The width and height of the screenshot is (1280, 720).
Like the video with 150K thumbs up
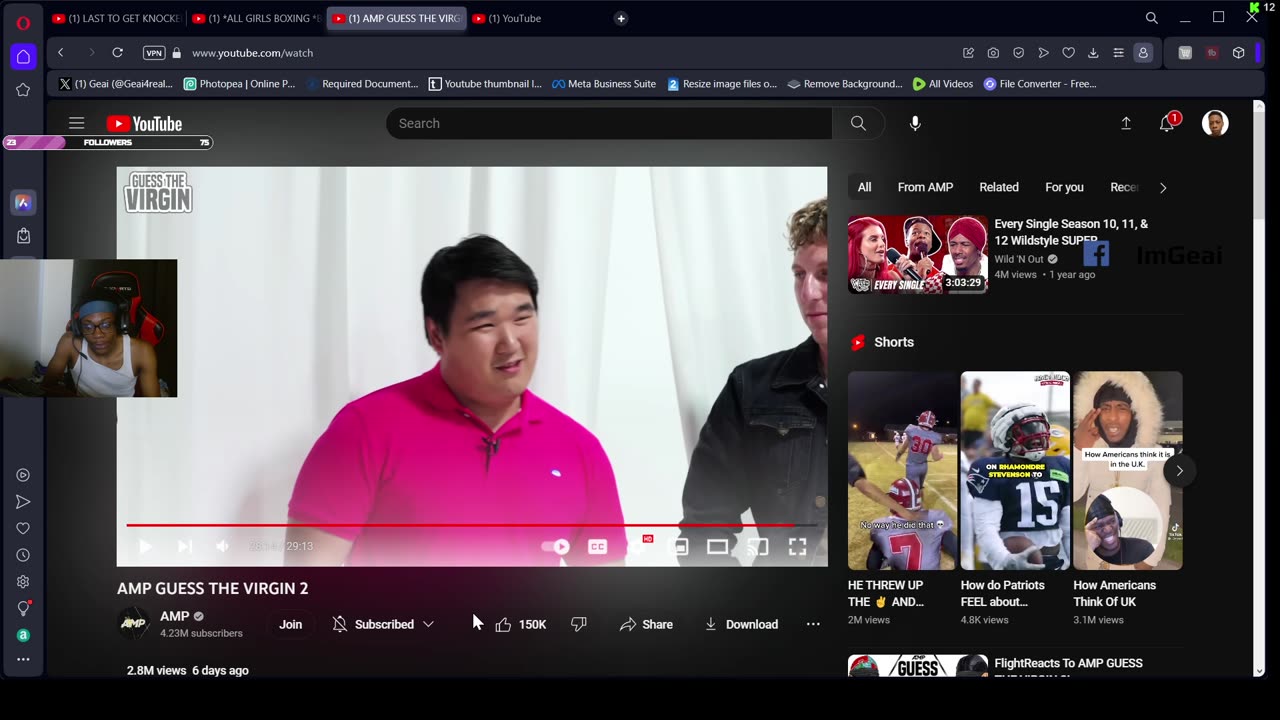pyautogui.click(x=520, y=624)
